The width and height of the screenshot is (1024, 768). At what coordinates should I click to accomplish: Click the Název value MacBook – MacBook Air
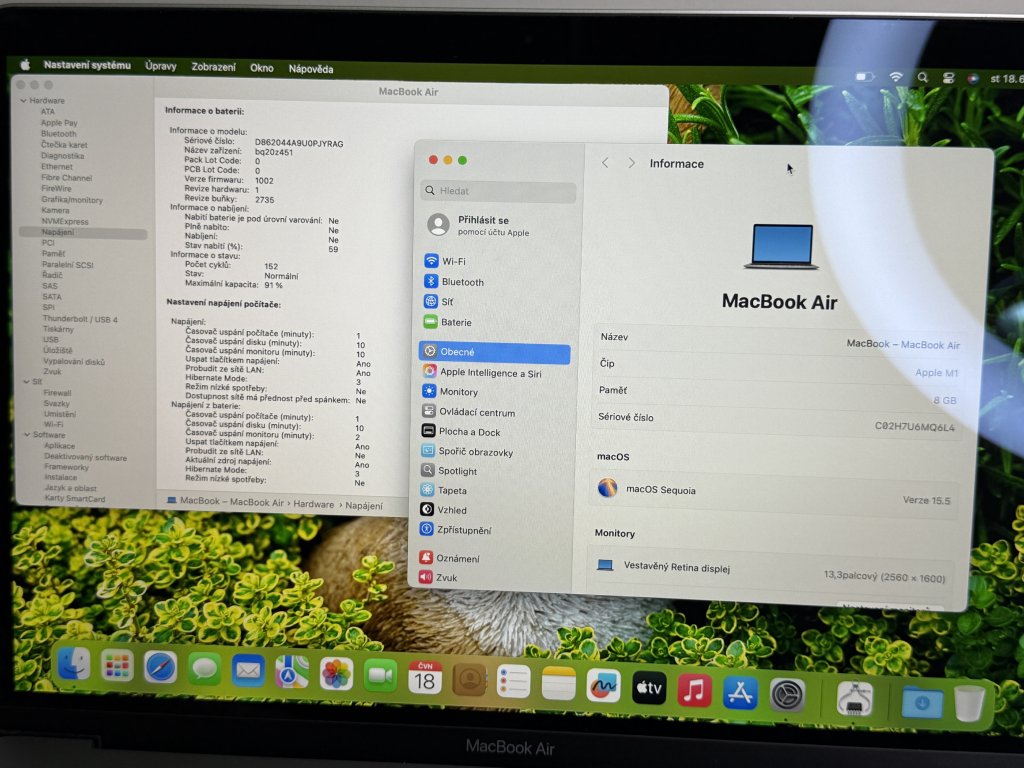click(x=903, y=344)
